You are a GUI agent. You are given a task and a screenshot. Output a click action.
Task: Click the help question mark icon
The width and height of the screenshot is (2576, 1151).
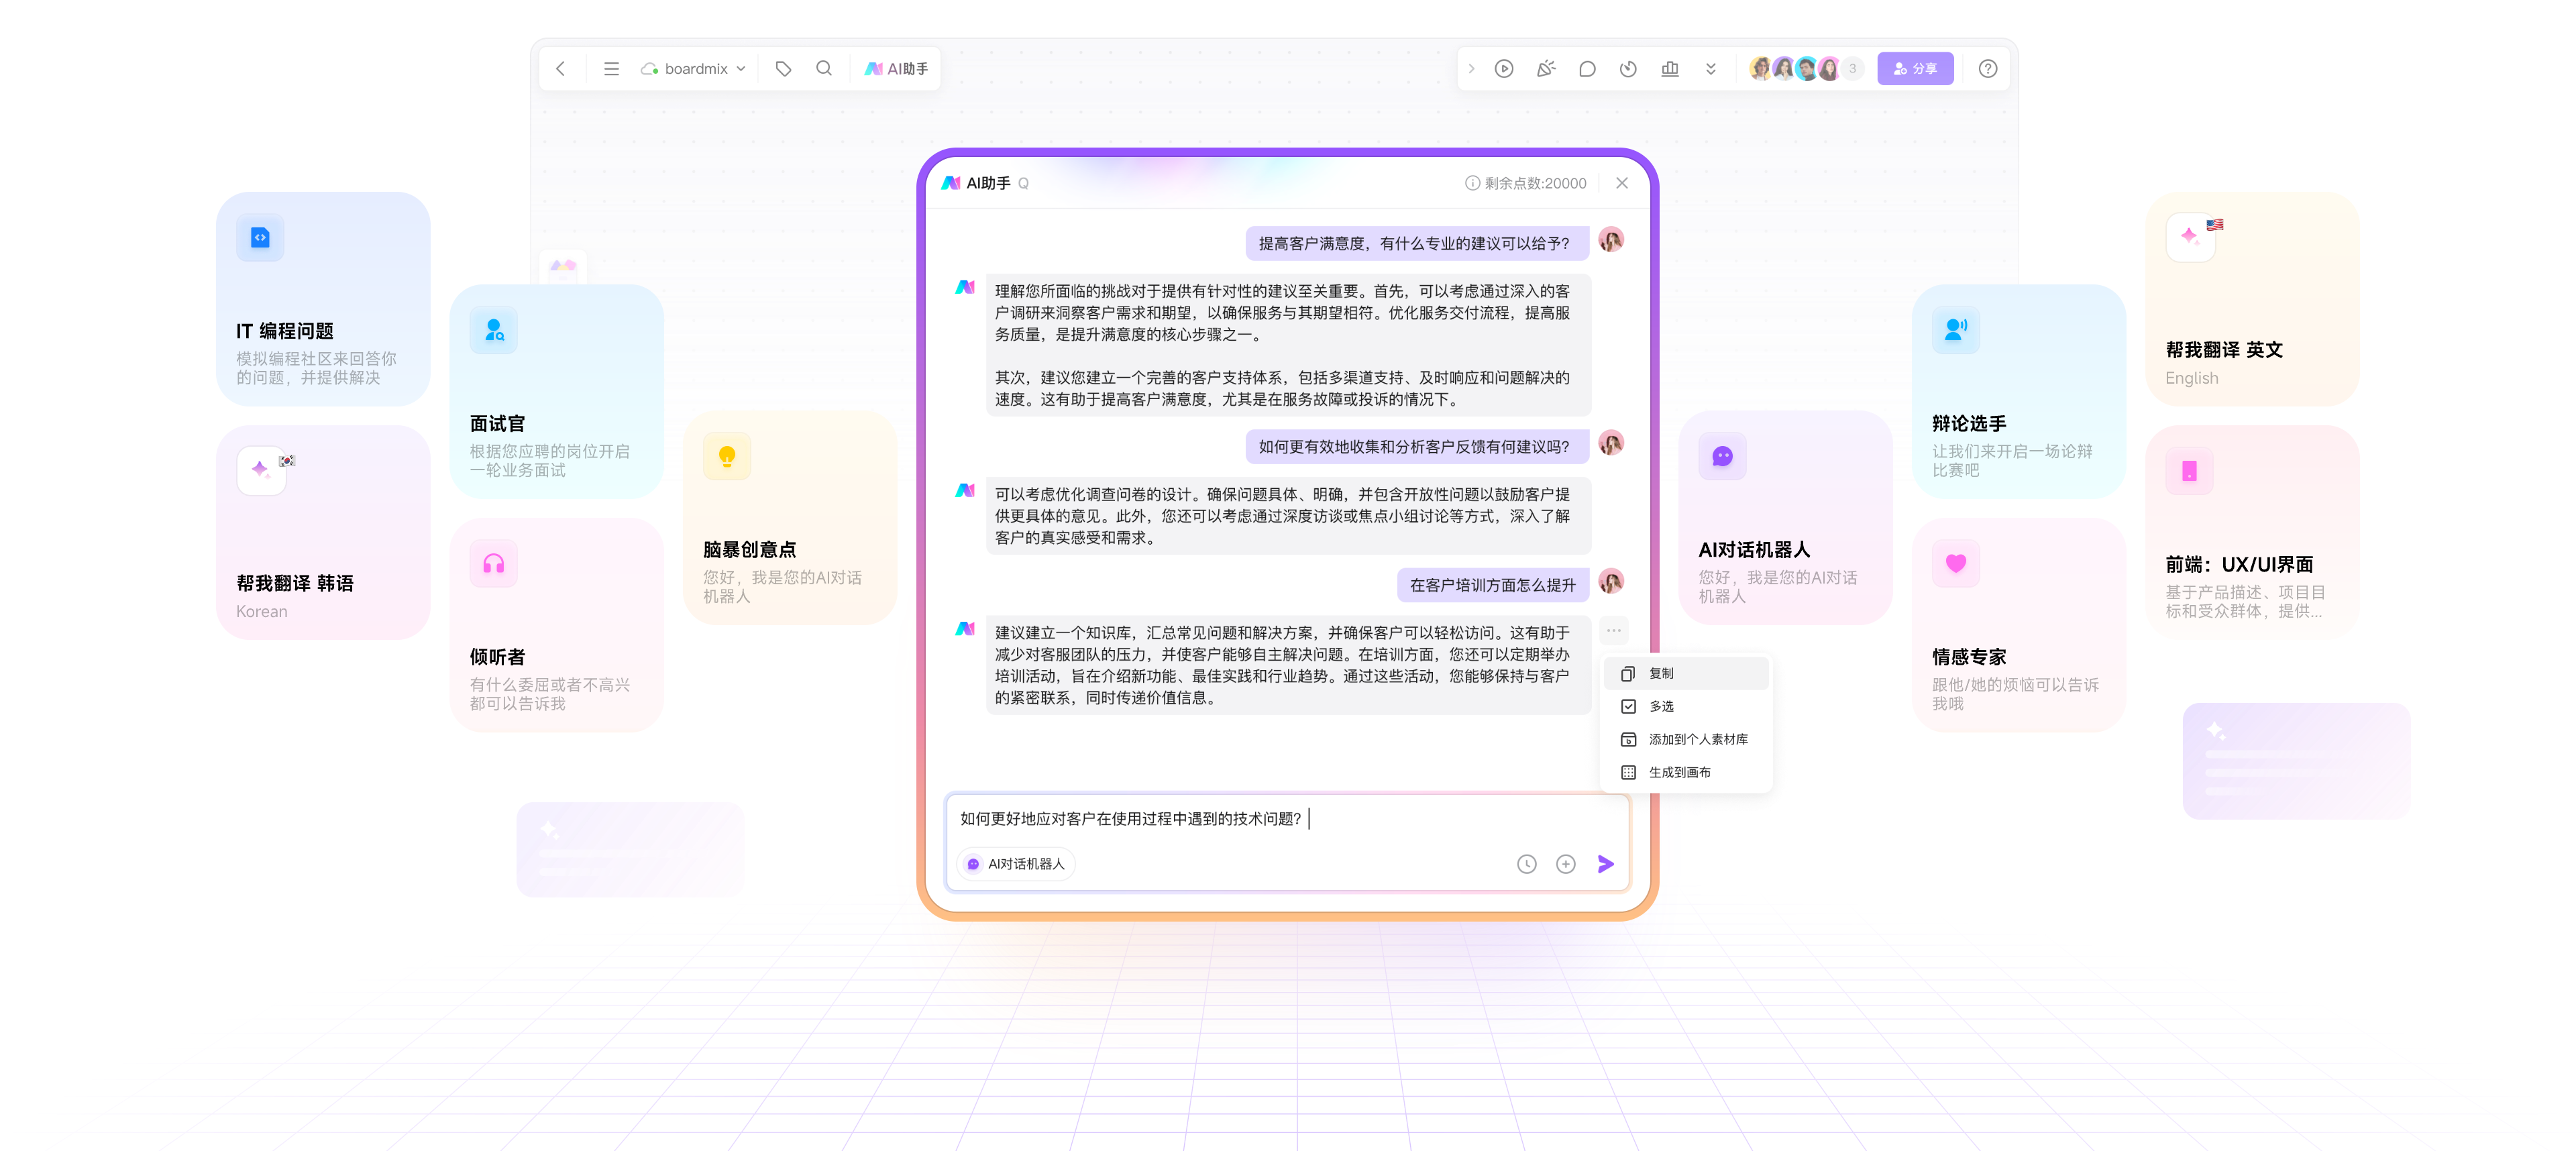tap(1988, 68)
